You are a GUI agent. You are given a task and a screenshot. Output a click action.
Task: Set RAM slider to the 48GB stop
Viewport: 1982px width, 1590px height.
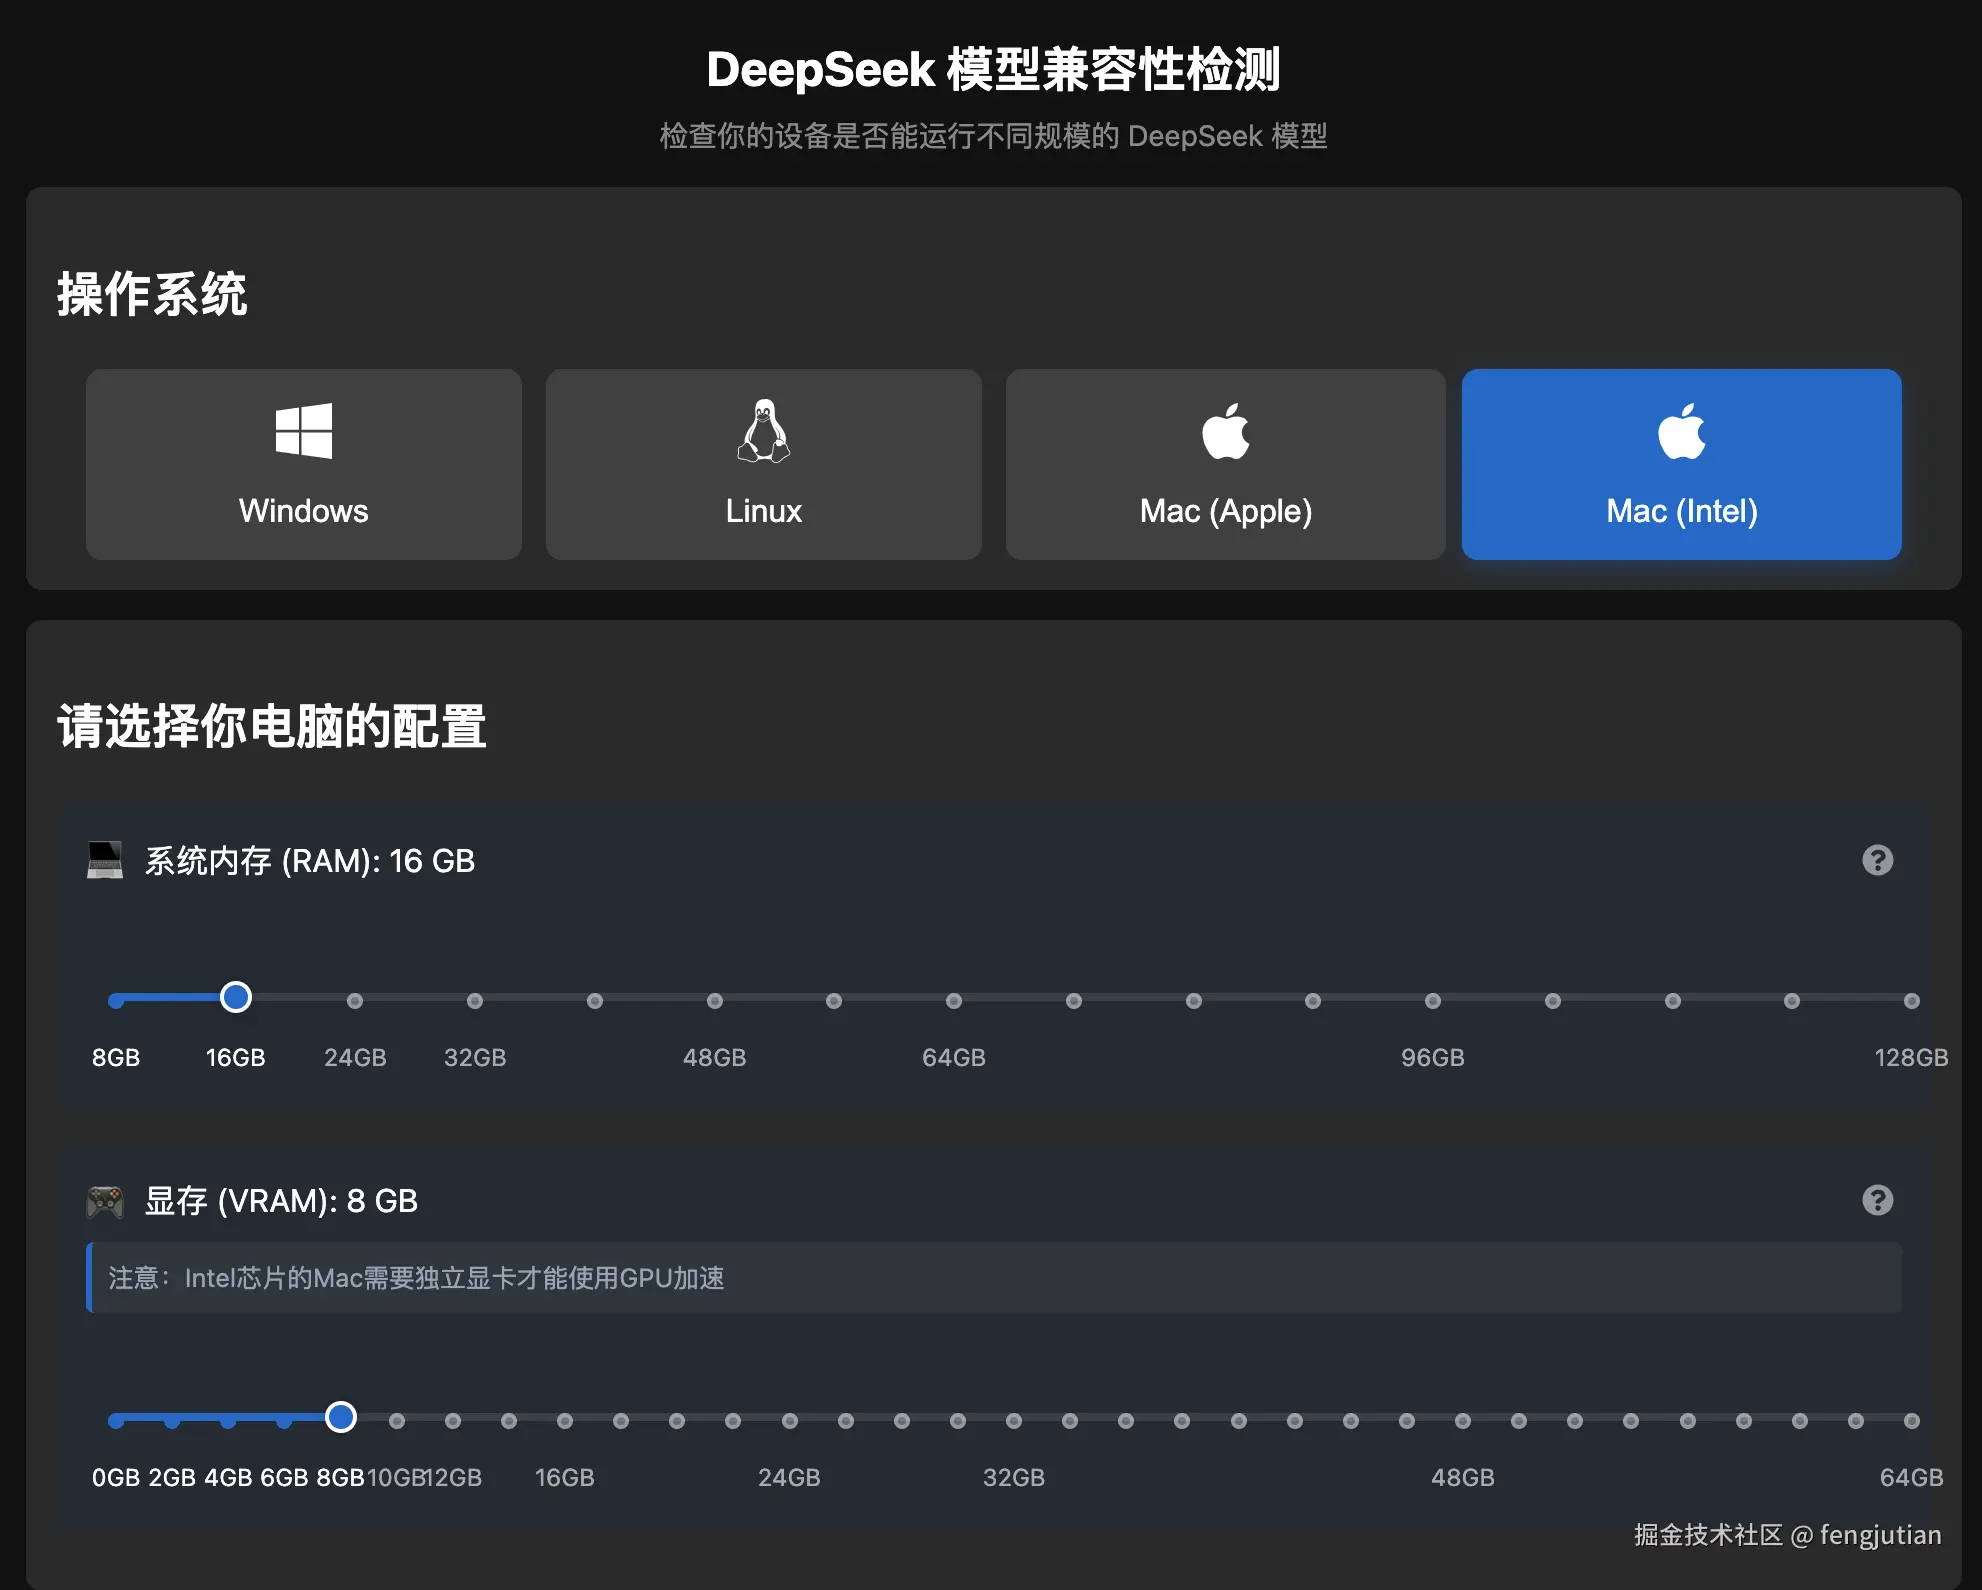tap(715, 1001)
